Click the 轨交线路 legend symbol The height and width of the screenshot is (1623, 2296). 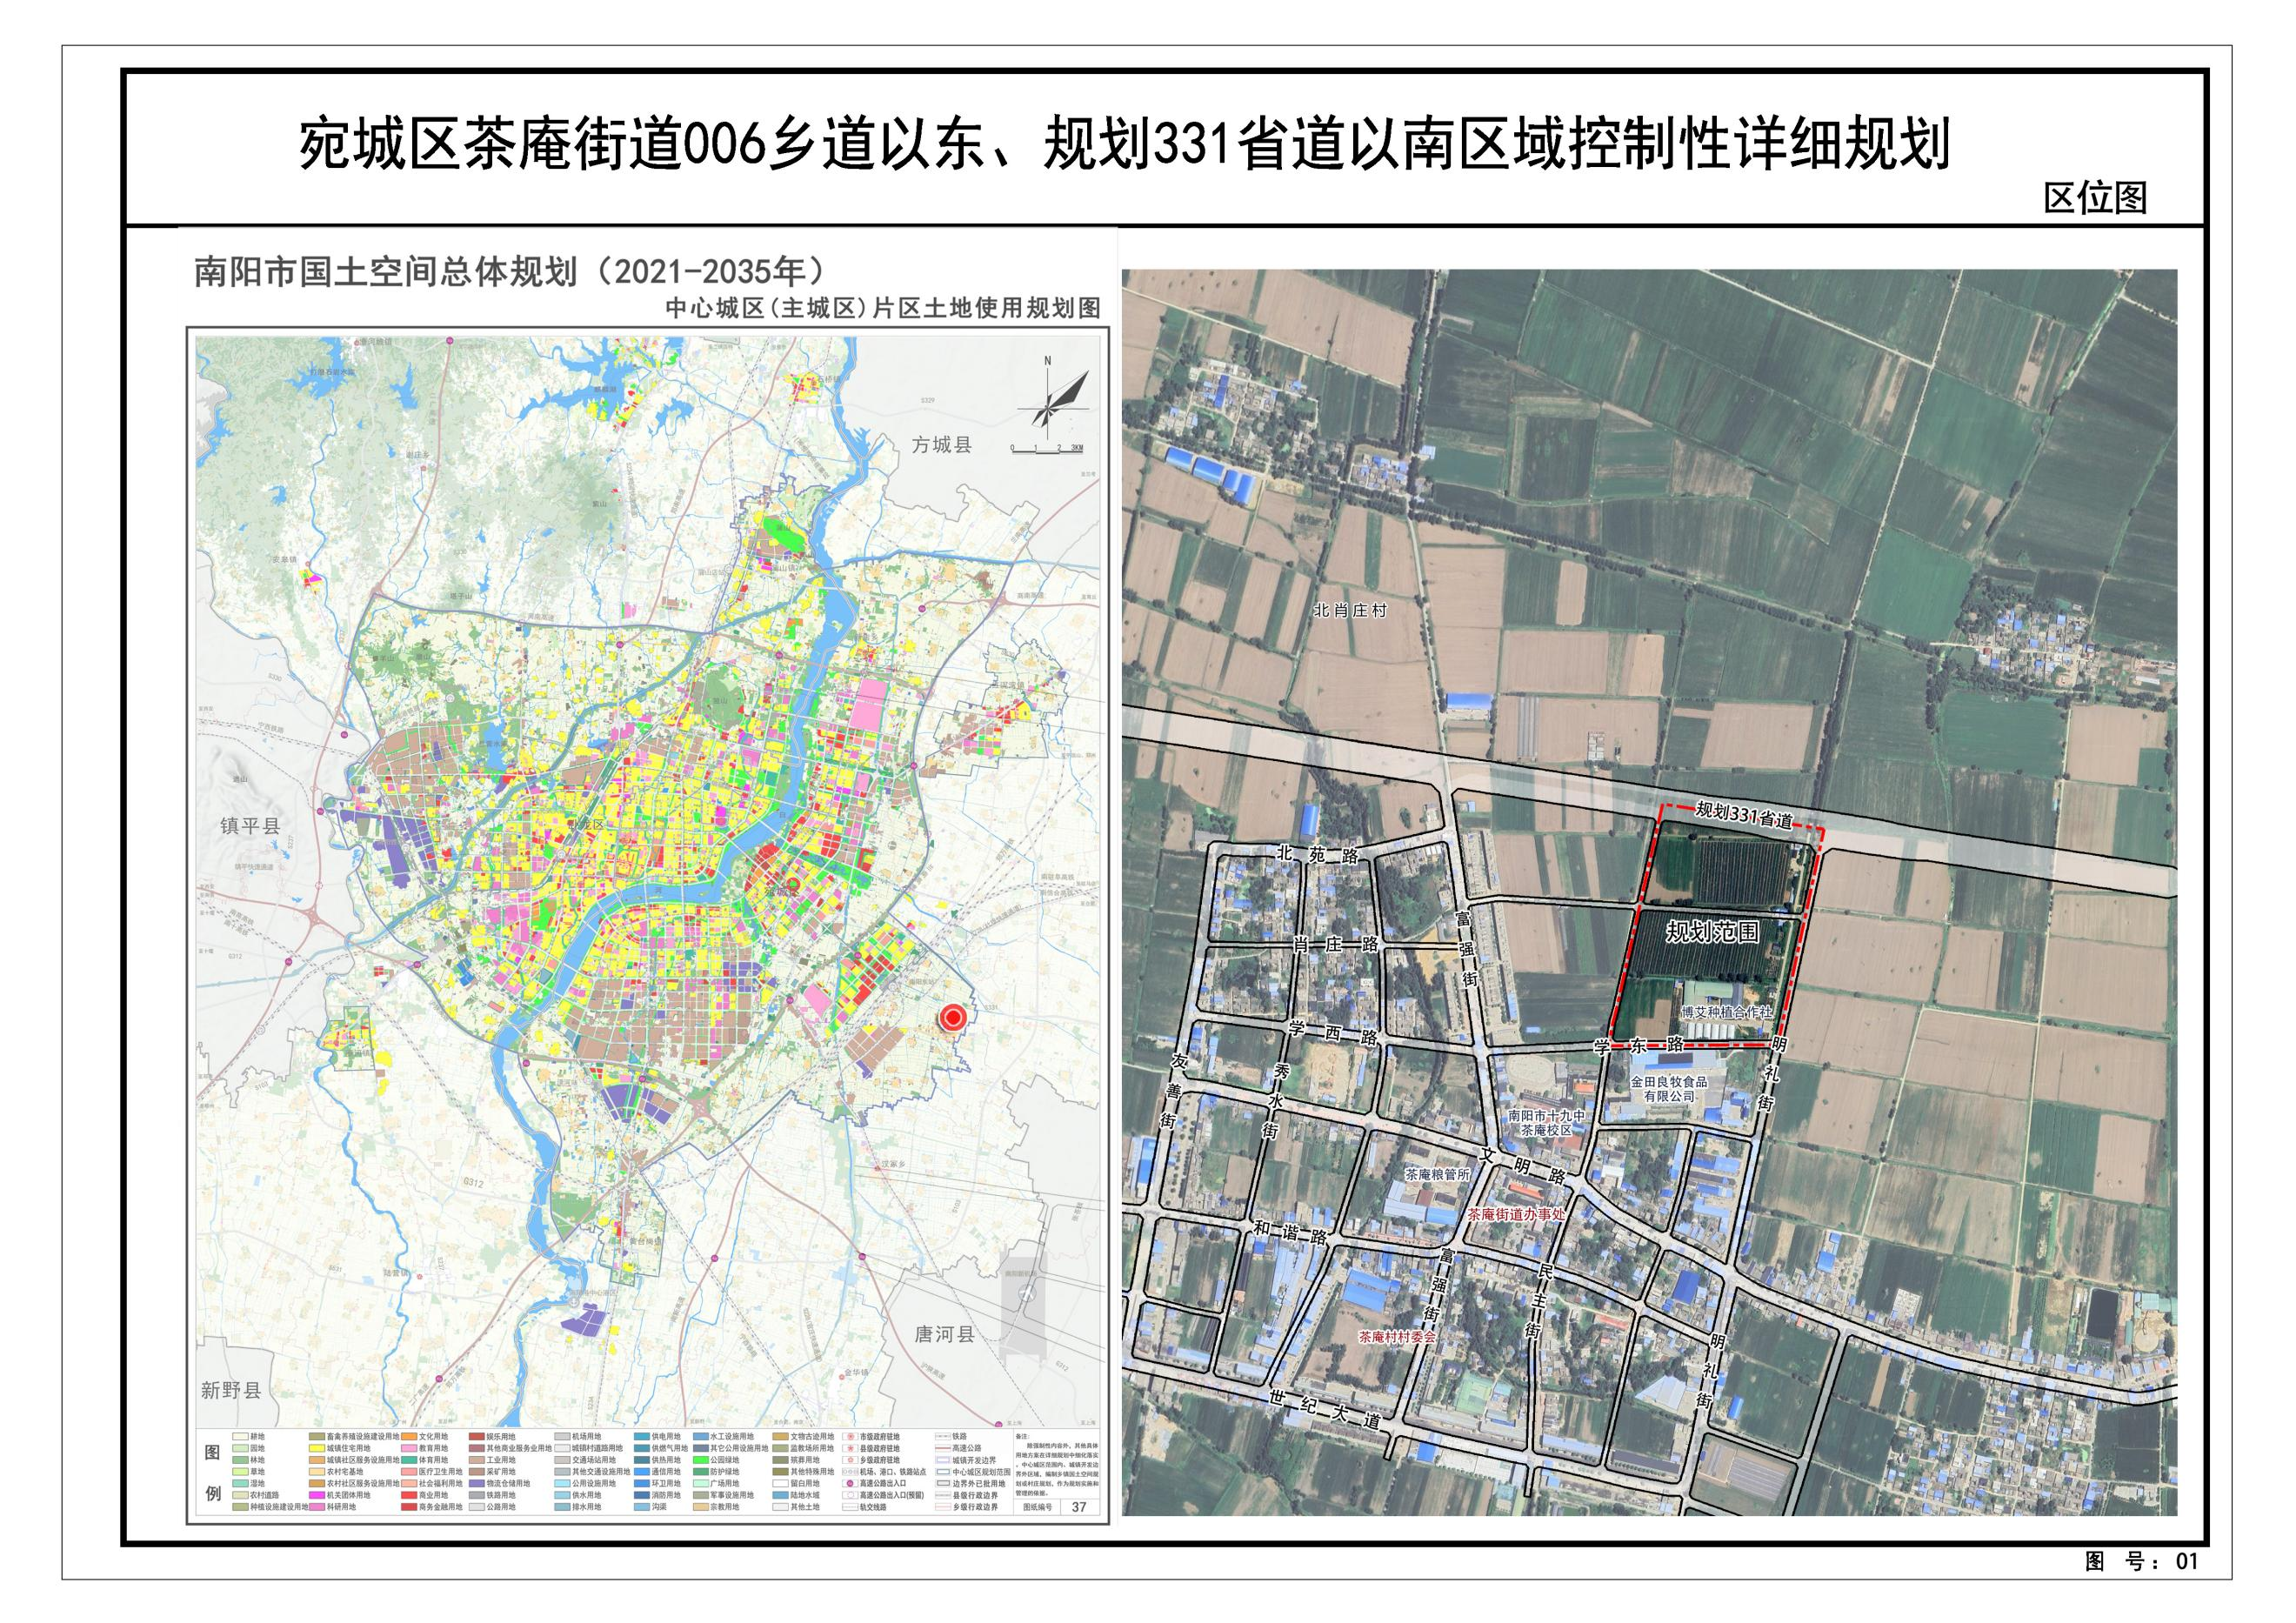851,1507
